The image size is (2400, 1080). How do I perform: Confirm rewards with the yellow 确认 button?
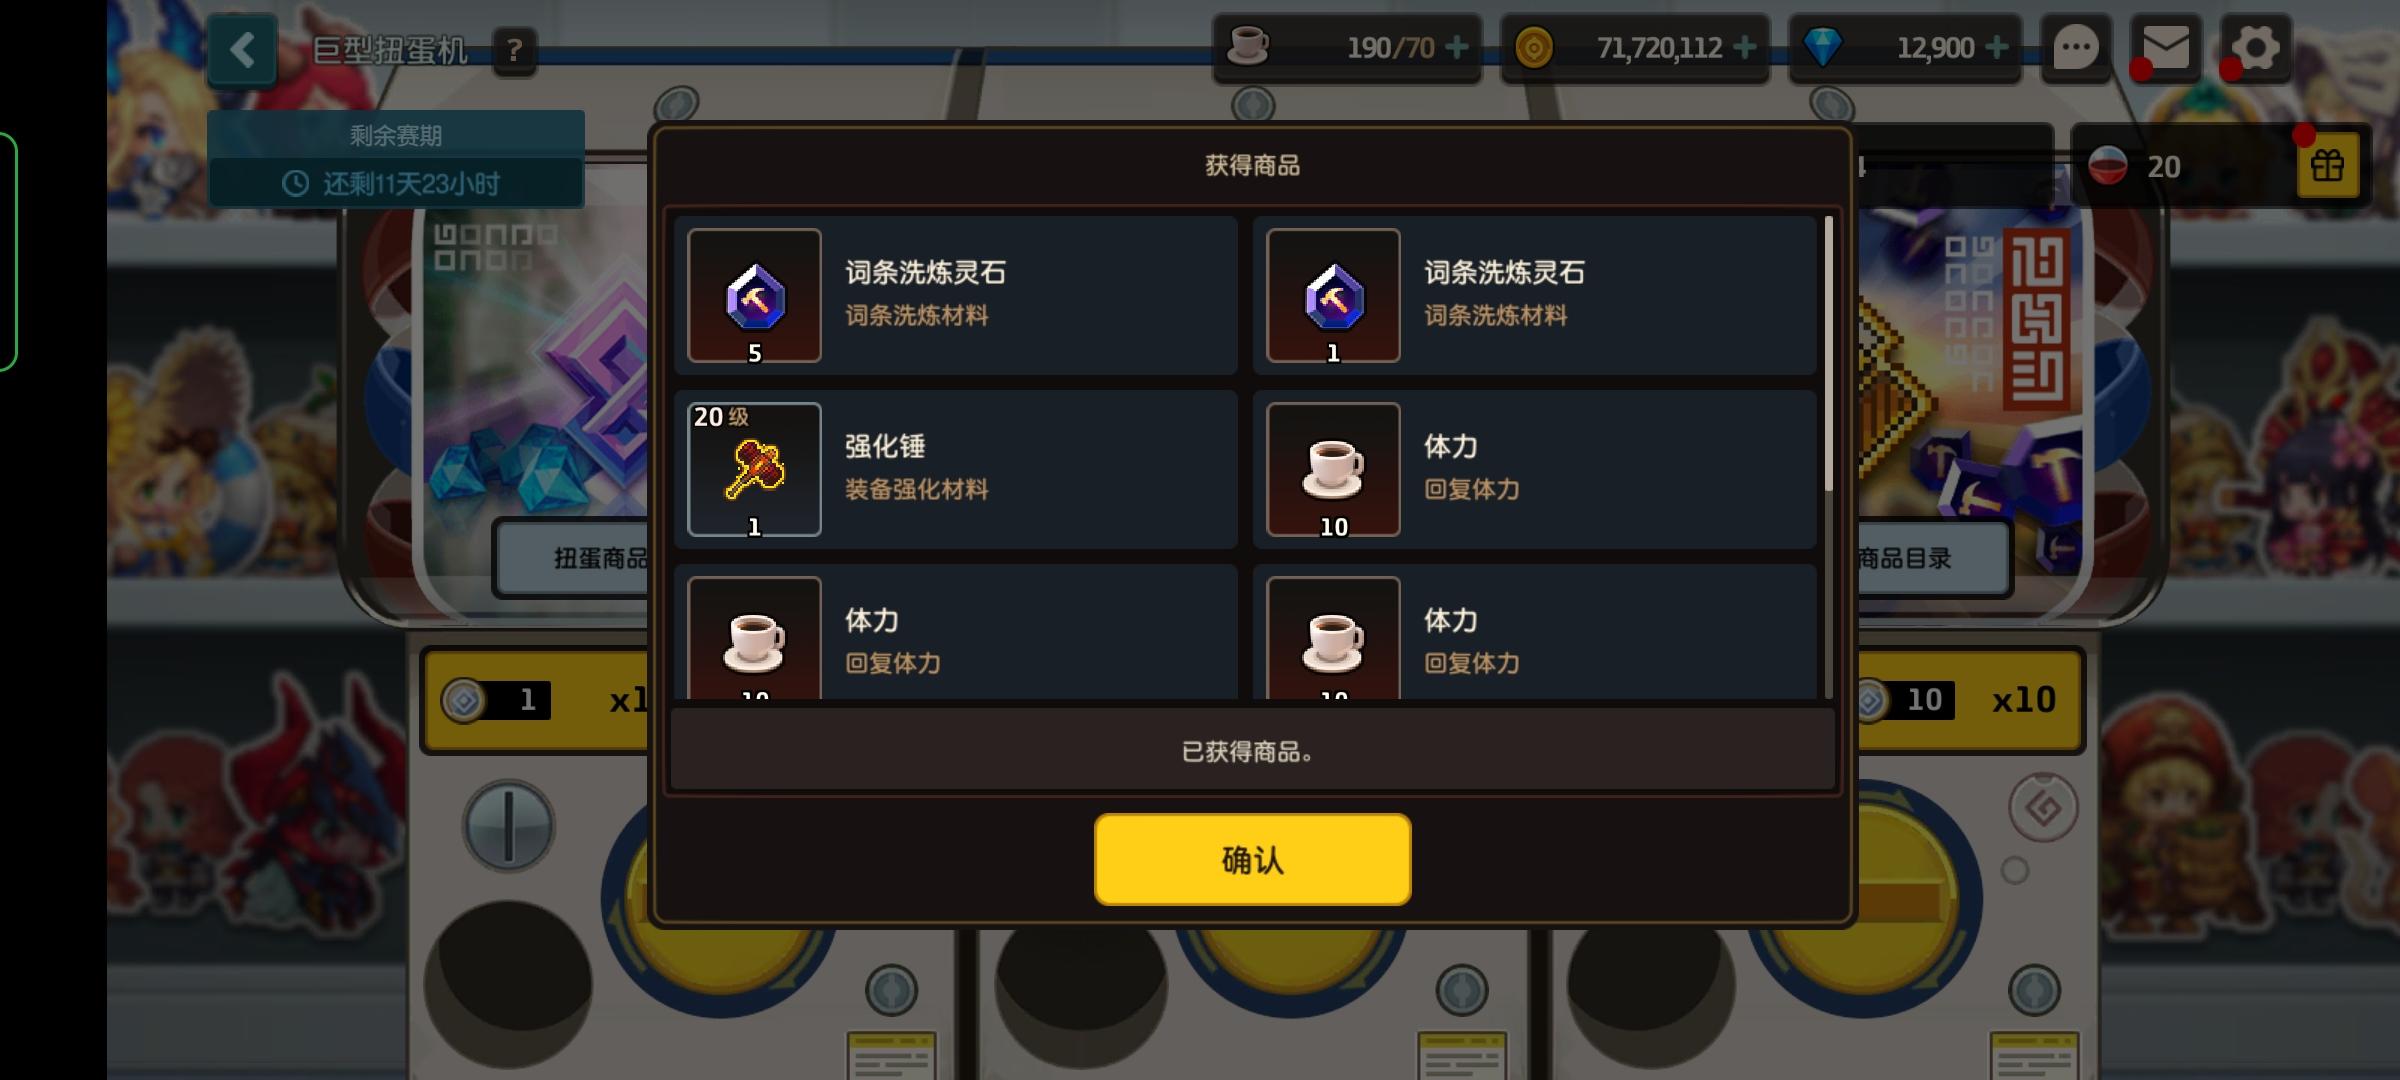(x=1252, y=859)
